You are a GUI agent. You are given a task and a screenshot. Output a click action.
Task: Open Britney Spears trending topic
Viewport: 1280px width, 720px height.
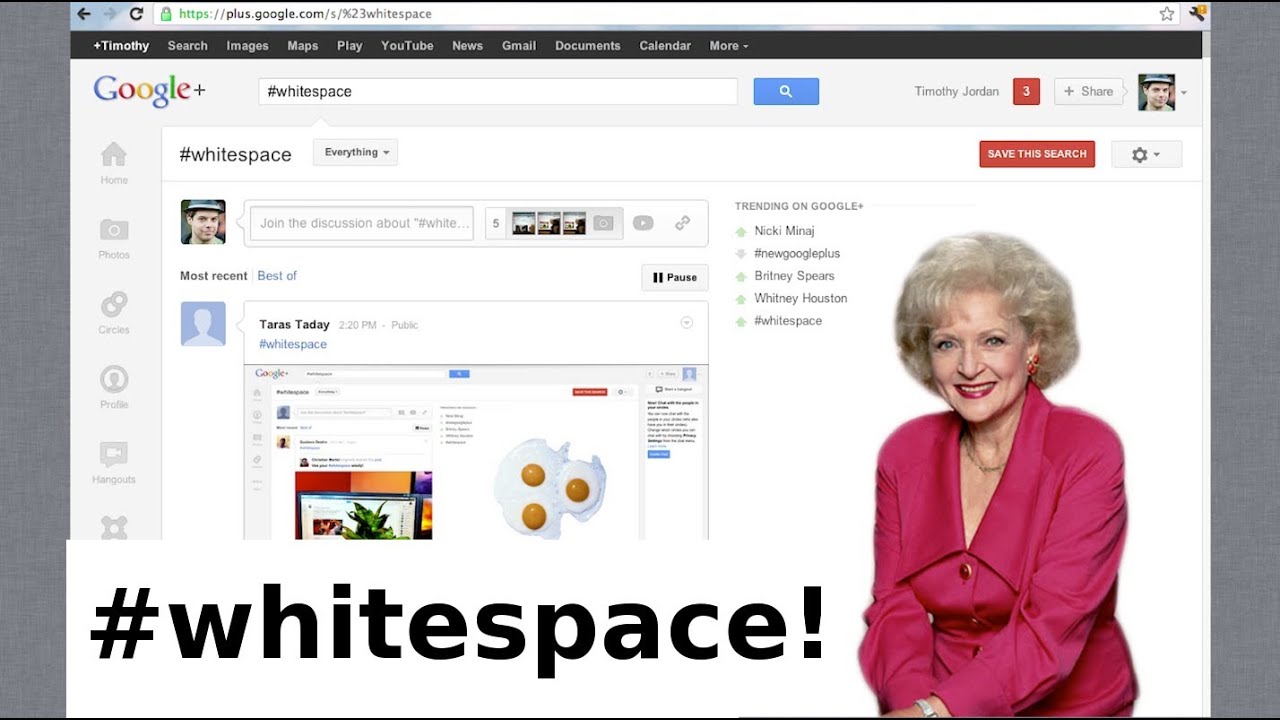click(x=794, y=276)
